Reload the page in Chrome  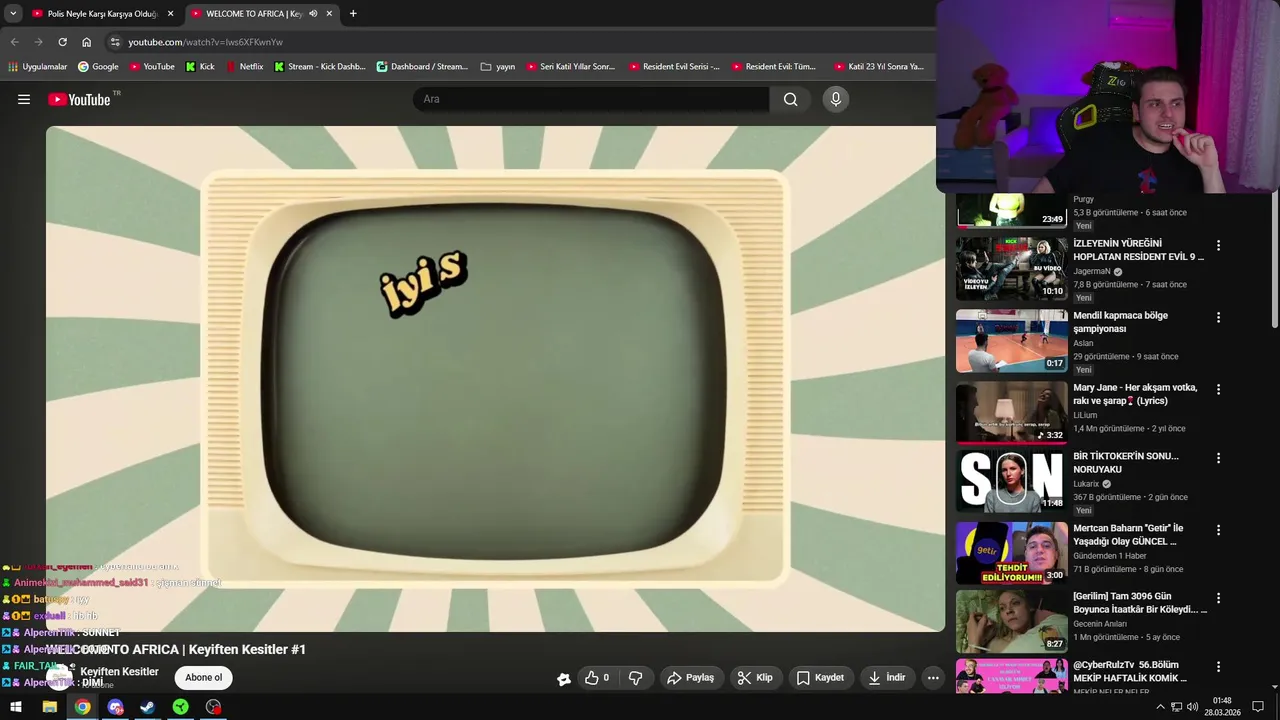pyautogui.click(x=62, y=42)
